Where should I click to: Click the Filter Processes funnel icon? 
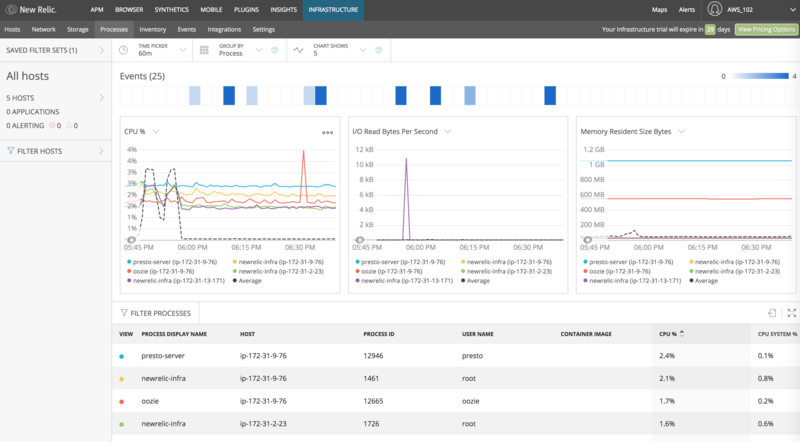tap(124, 312)
